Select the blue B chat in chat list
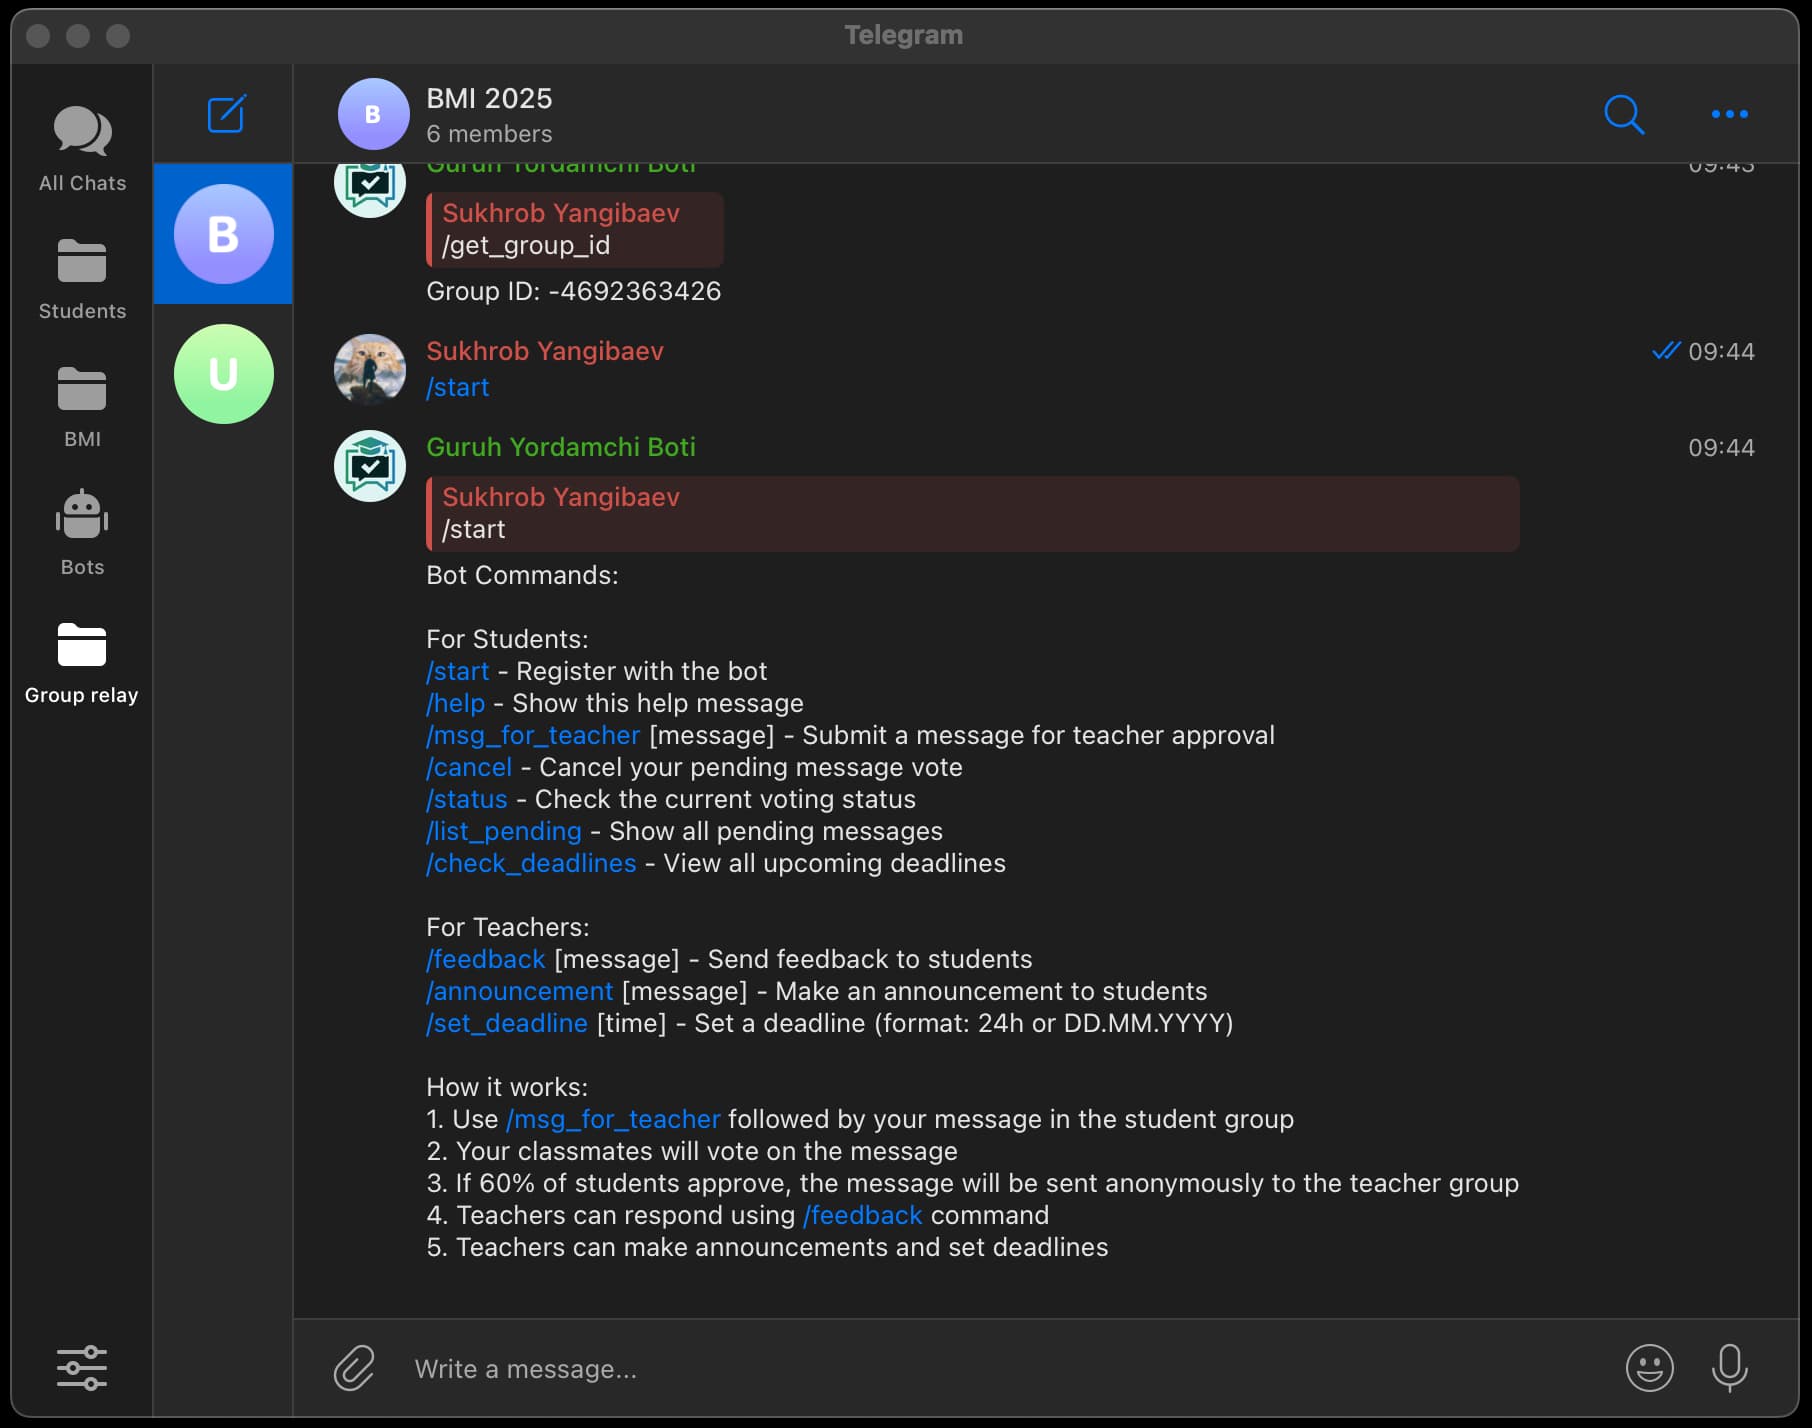Viewport: 1812px width, 1428px height. tap(224, 234)
